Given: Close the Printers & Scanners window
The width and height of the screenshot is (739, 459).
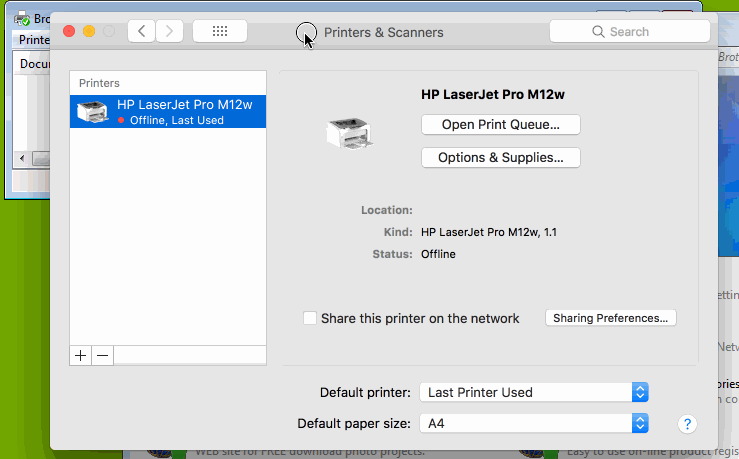Looking at the screenshot, I should point(69,32).
